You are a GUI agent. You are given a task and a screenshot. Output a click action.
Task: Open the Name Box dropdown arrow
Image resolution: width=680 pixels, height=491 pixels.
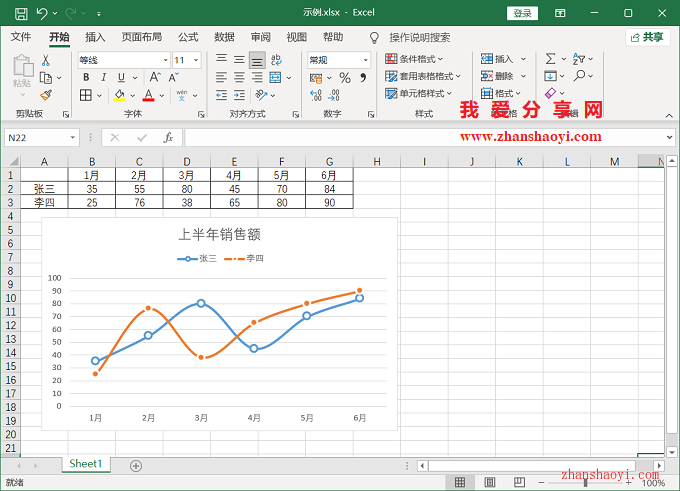[73, 137]
